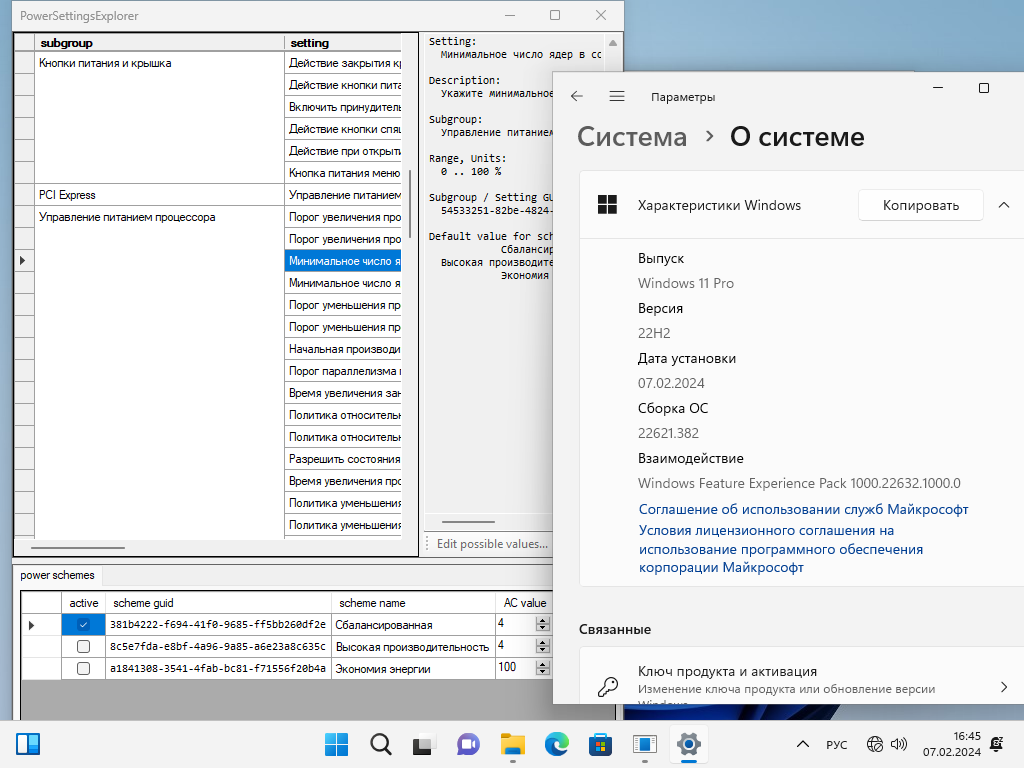Screen dimensions: 1024x768
Task: Select Разрешить состояния setting row
Action: pyautogui.click(x=343, y=459)
